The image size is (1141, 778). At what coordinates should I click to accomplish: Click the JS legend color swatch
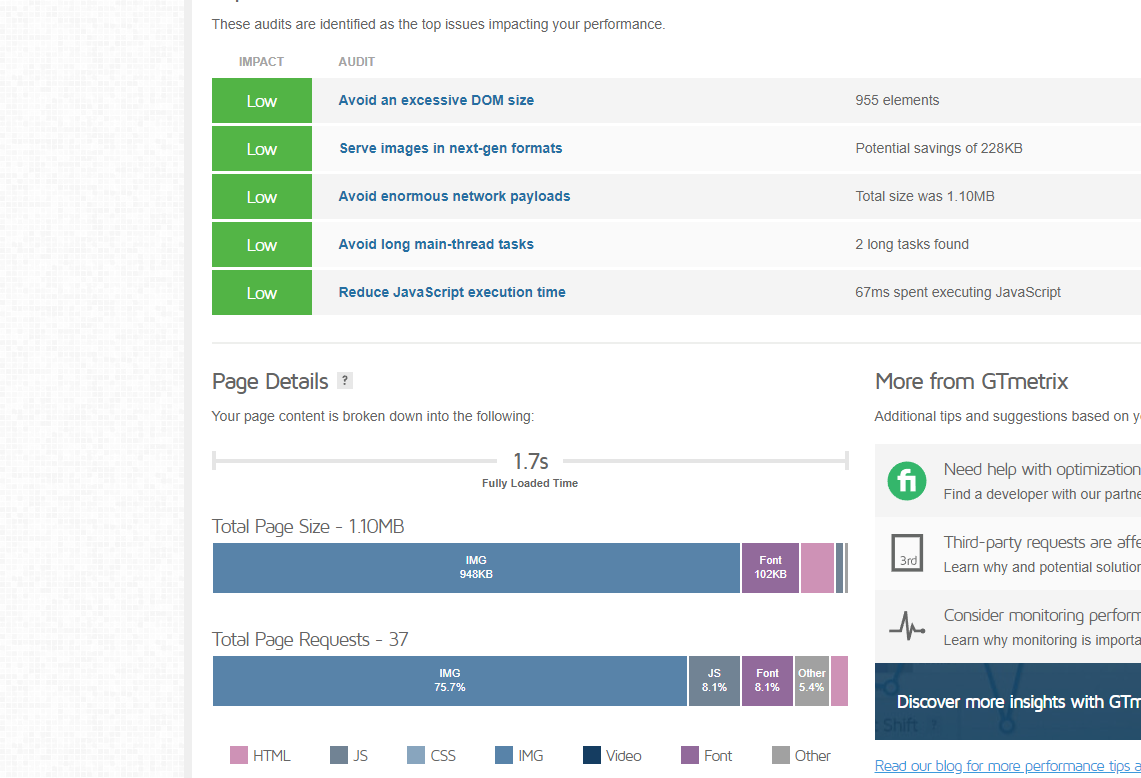(x=338, y=755)
